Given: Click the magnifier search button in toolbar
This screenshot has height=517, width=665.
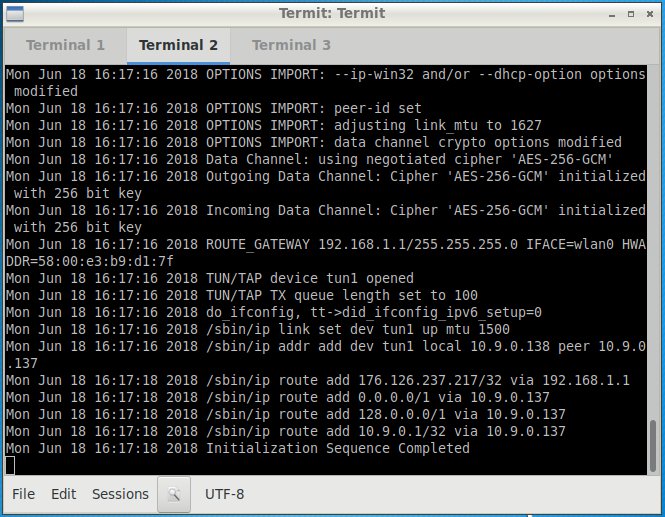Looking at the screenshot, I should pos(174,494).
